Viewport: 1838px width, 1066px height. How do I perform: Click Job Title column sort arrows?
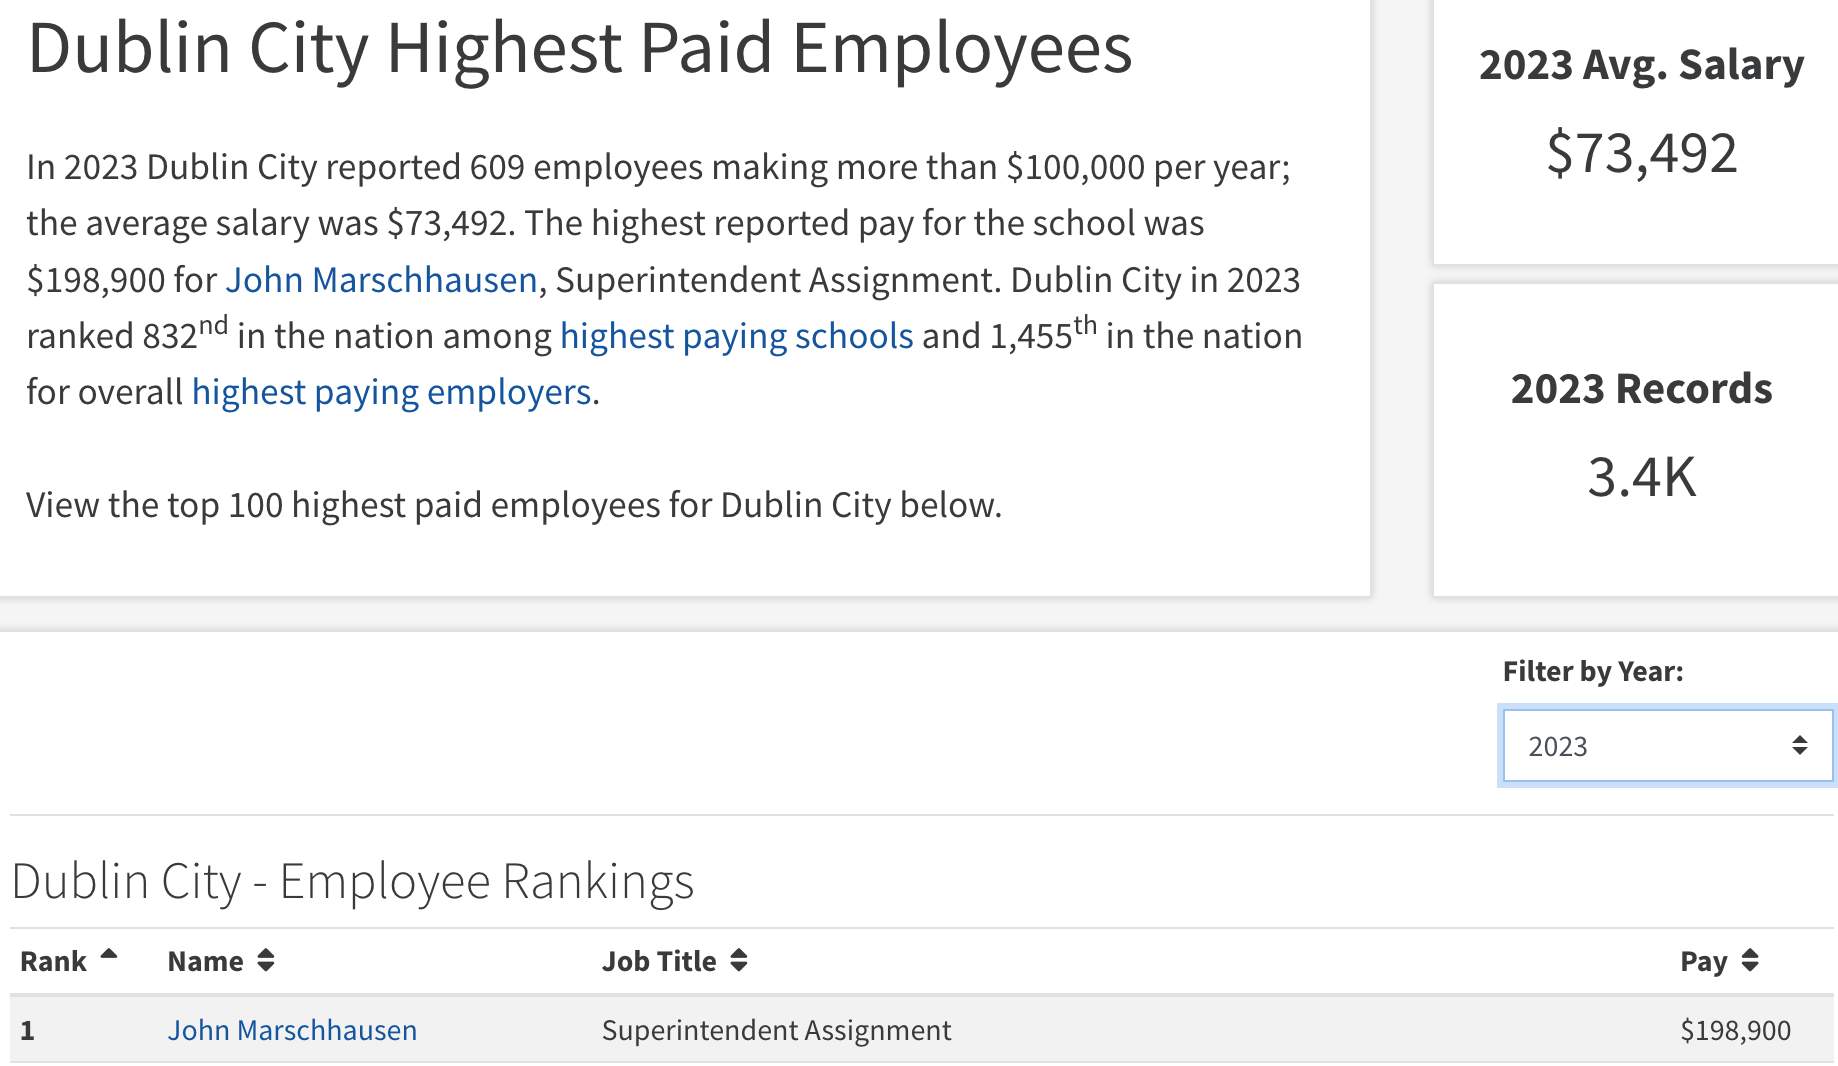739,961
